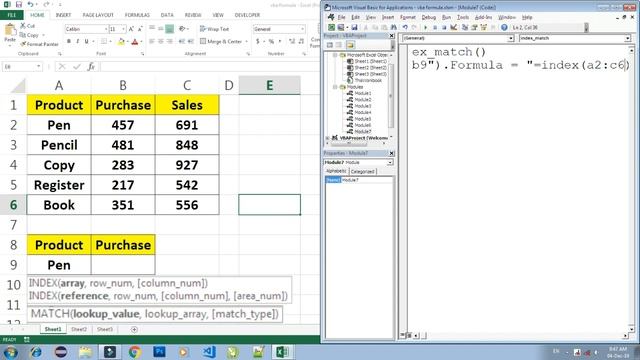Toggle middle align button
The image size is (640, 360).
(x=160, y=29)
